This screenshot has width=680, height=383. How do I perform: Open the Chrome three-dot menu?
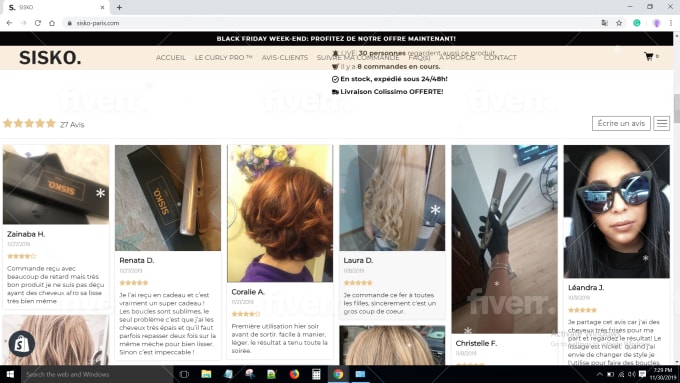tap(671, 23)
